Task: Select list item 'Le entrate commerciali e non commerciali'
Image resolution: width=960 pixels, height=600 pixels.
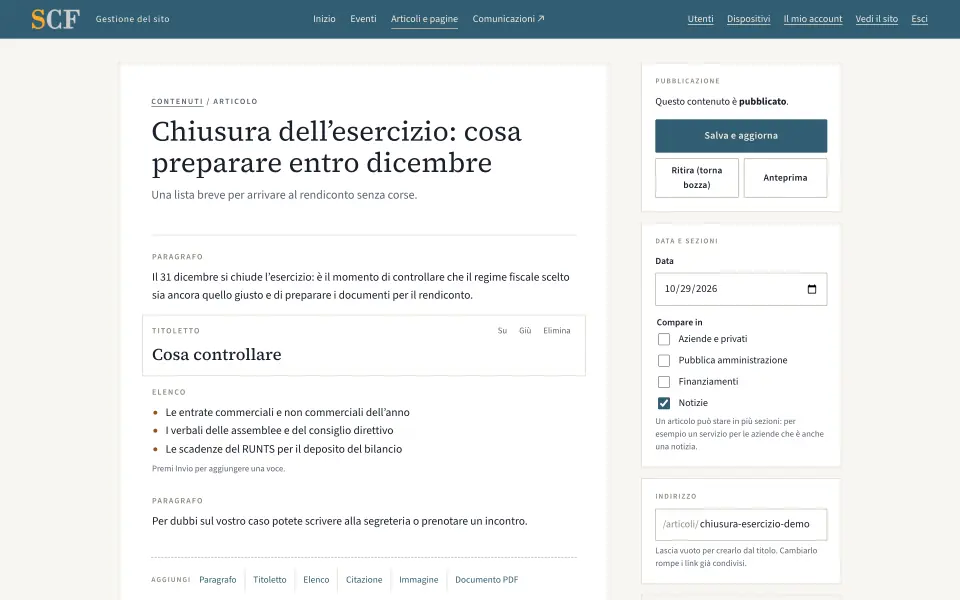Action: coord(287,413)
